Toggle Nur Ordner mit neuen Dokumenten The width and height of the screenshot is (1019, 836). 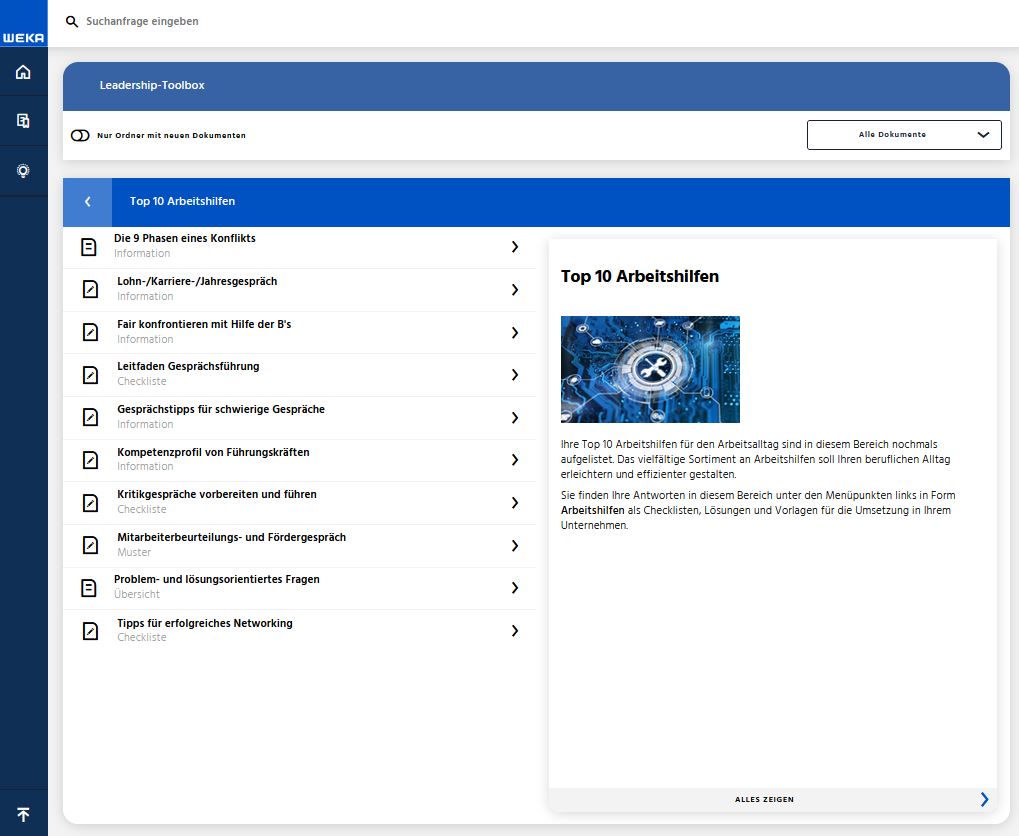80,135
